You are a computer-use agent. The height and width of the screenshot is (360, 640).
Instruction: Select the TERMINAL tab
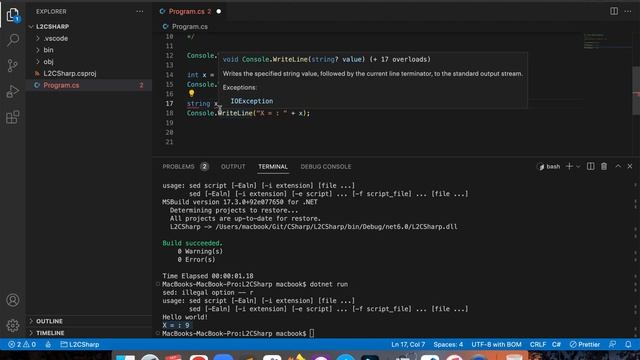(273, 167)
